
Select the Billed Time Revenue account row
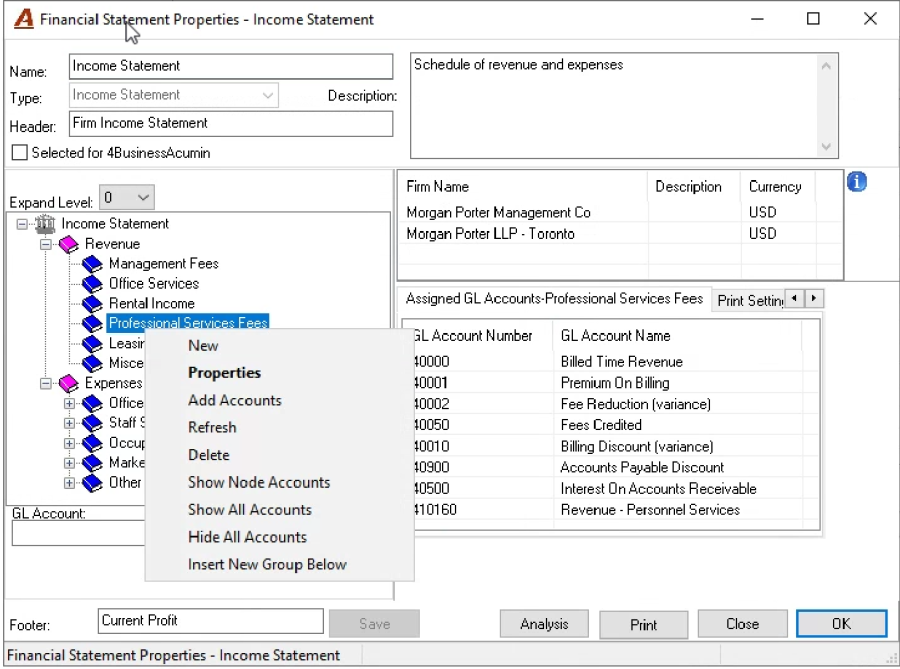click(x=610, y=362)
